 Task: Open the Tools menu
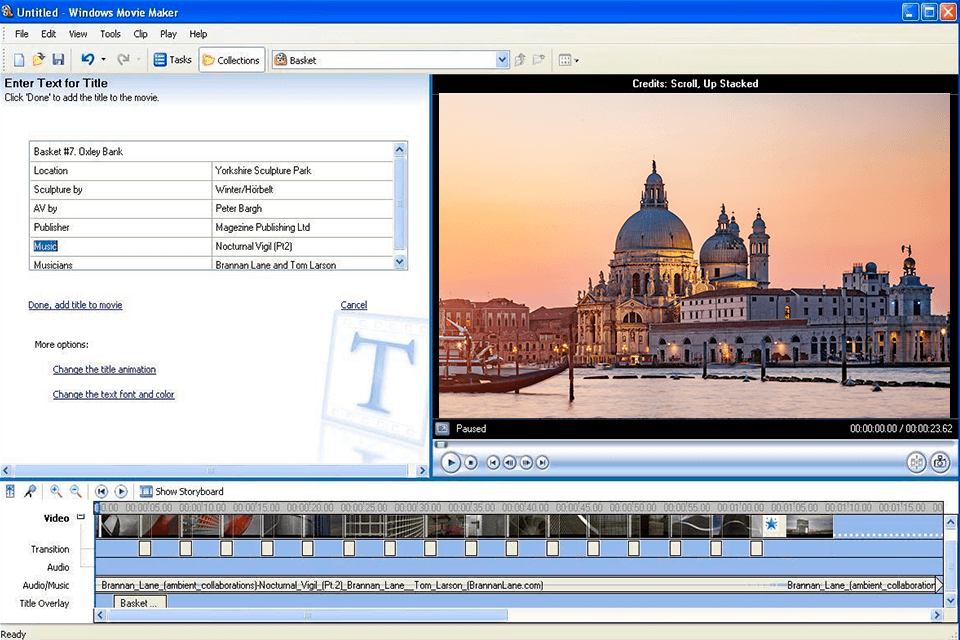110,34
